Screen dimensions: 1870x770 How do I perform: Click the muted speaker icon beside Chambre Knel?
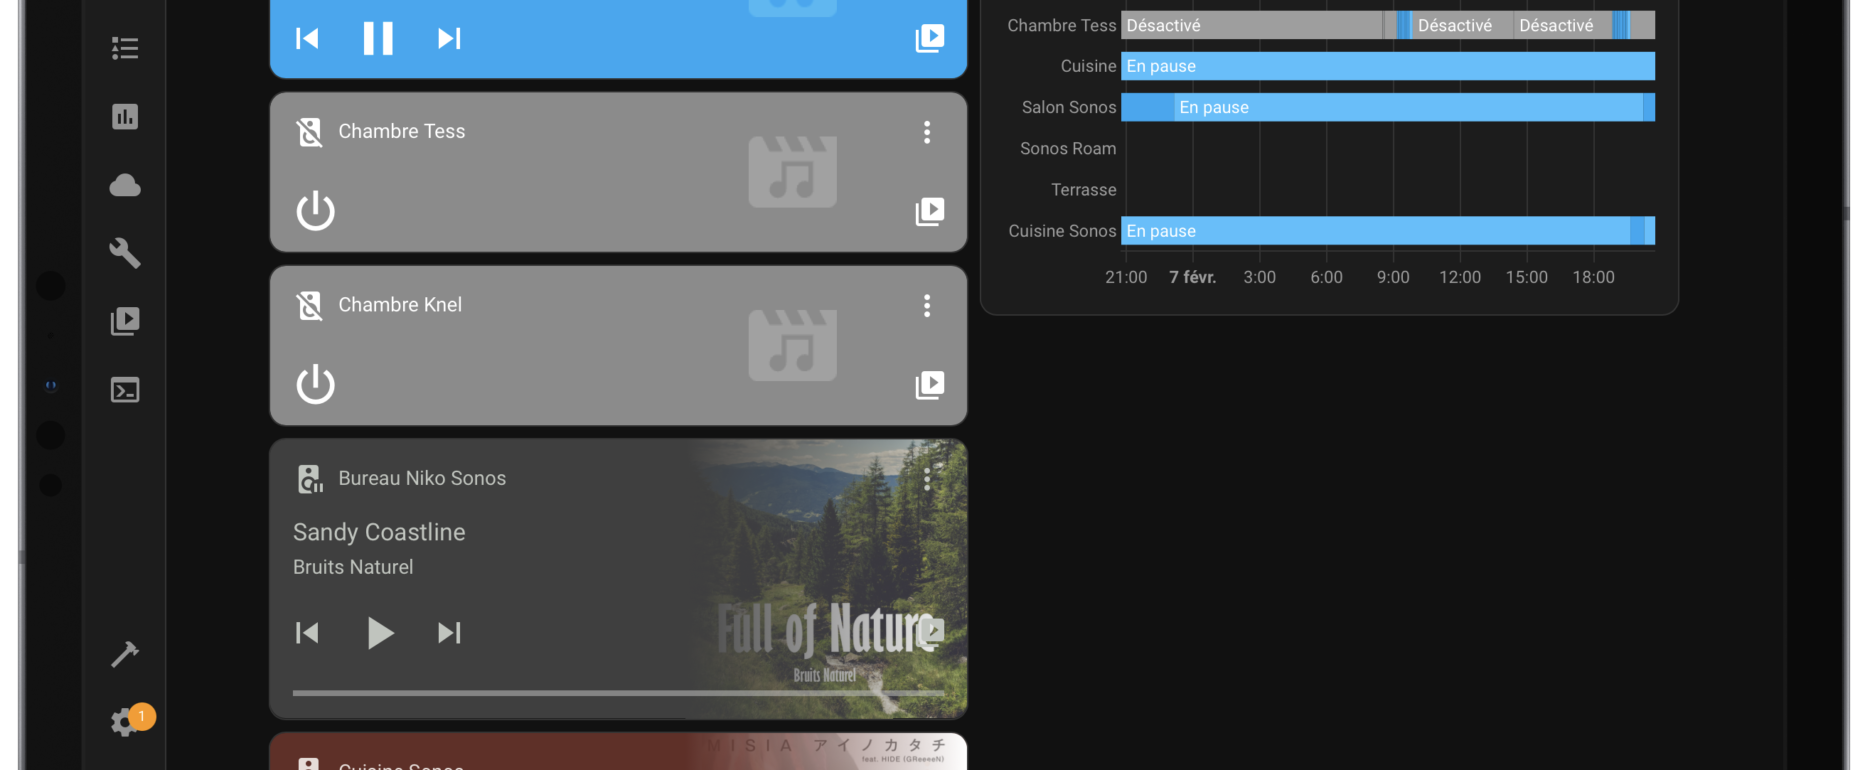point(310,305)
